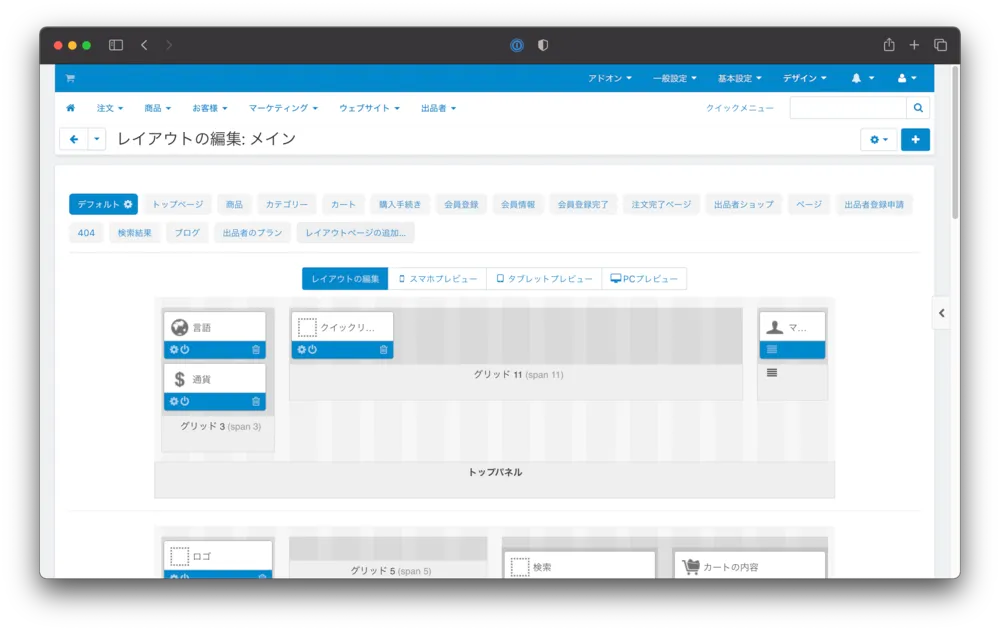The height and width of the screenshot is (631, 1000).
Task: Click the browser share icon
Action: 889,45
